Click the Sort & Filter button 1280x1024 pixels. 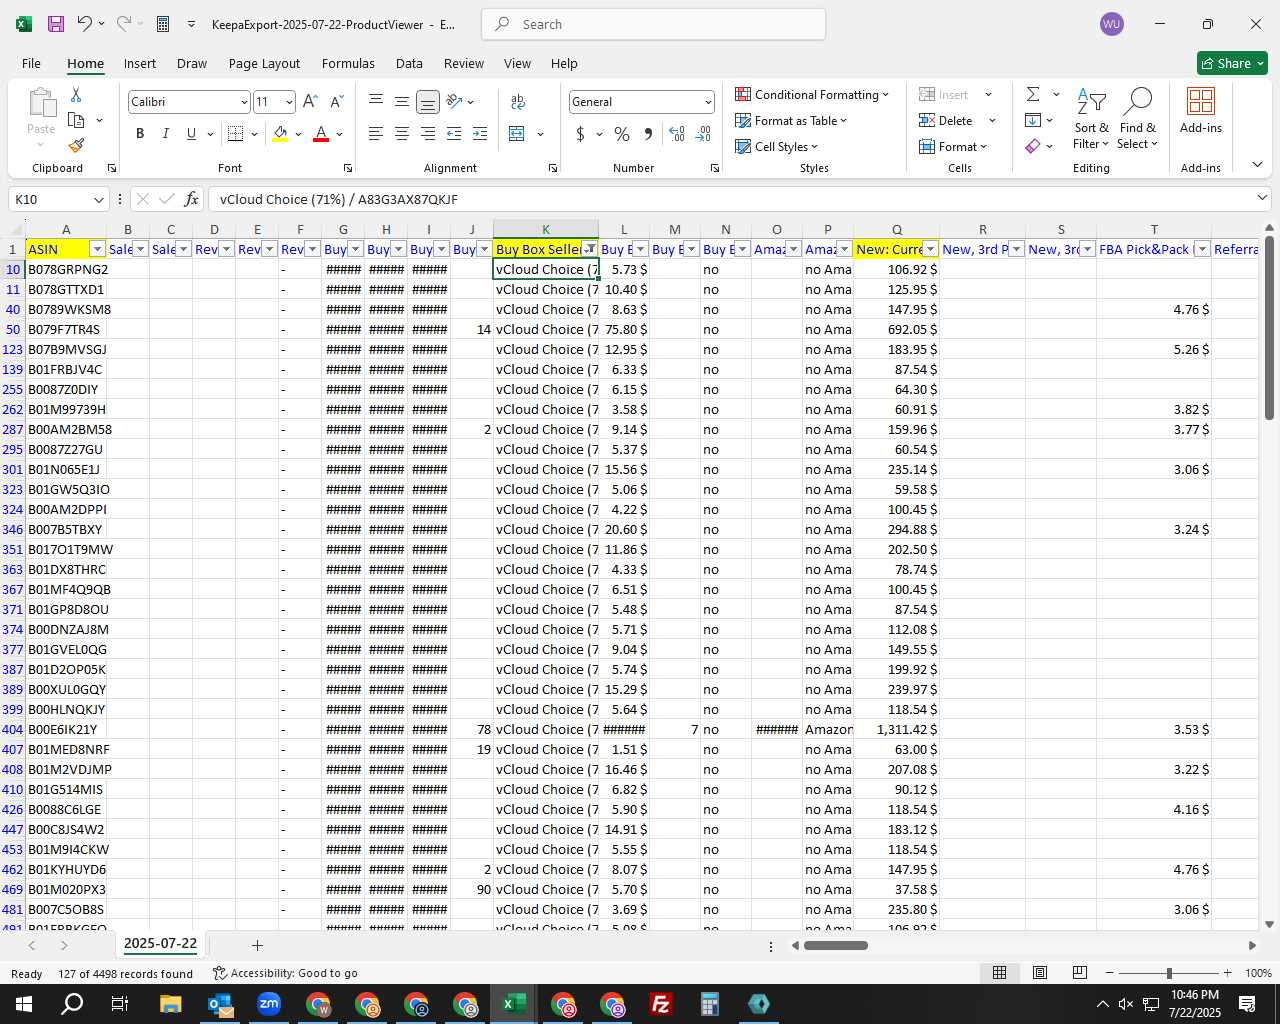click(x=1091, y=118)
